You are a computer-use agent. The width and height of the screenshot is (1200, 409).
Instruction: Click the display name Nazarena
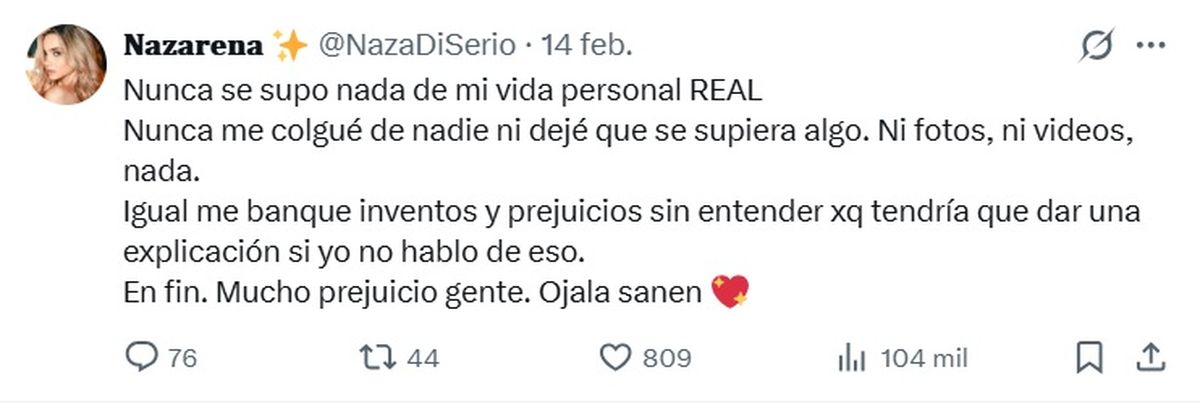coord(193,46)
